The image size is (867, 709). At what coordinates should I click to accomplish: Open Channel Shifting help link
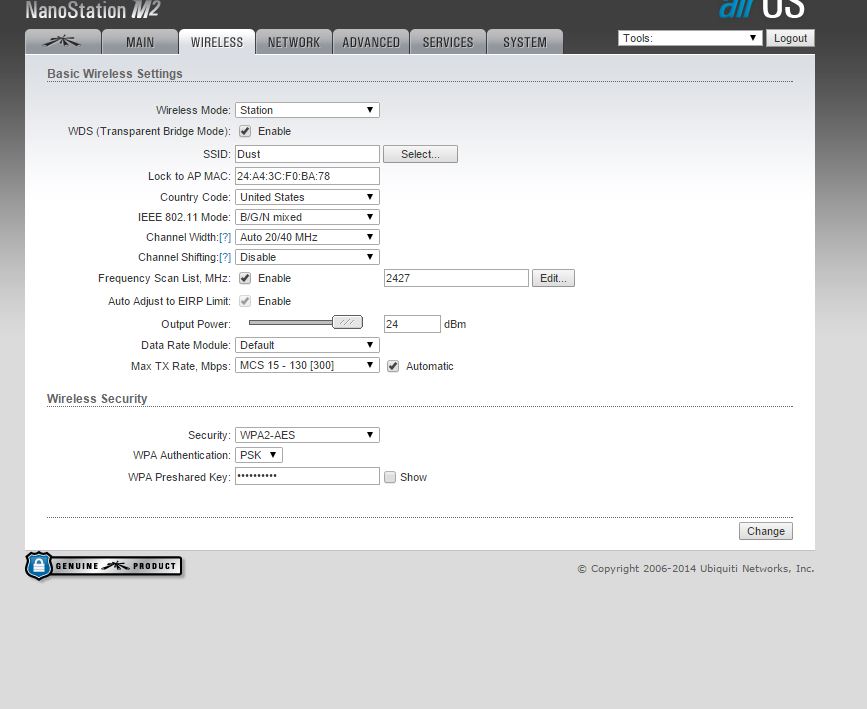tap(225, 257)
